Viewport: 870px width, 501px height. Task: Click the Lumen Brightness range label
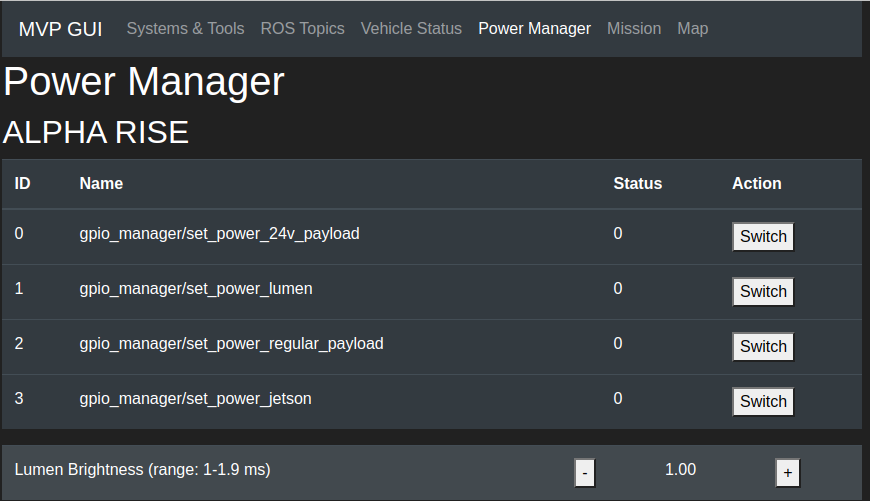(x=143, y=470)
